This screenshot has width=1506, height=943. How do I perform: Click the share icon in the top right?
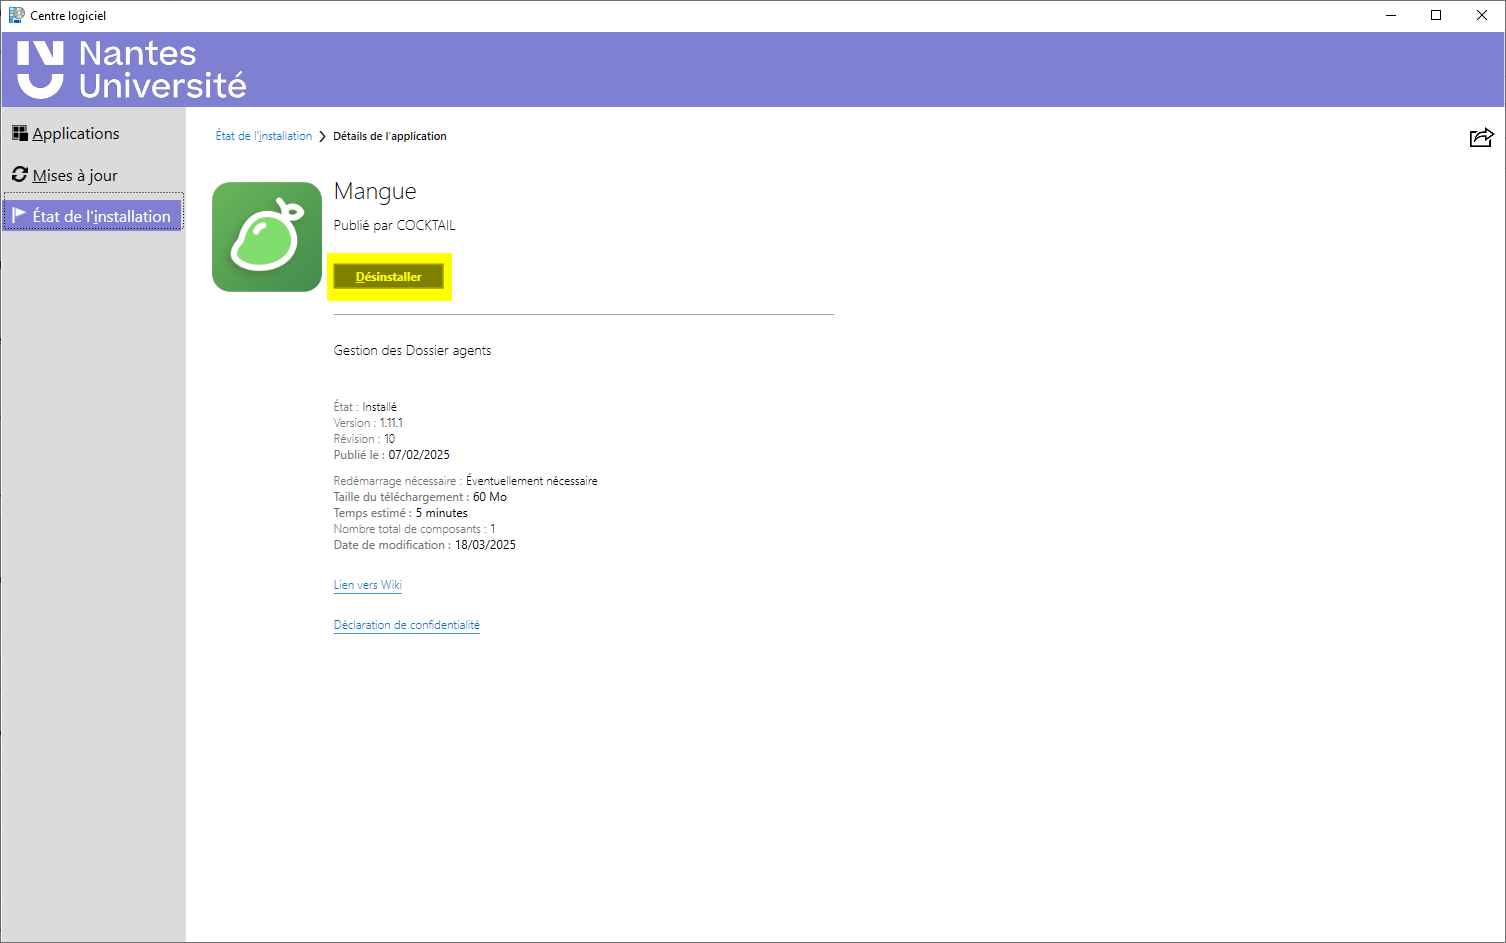pos(1481,138)
